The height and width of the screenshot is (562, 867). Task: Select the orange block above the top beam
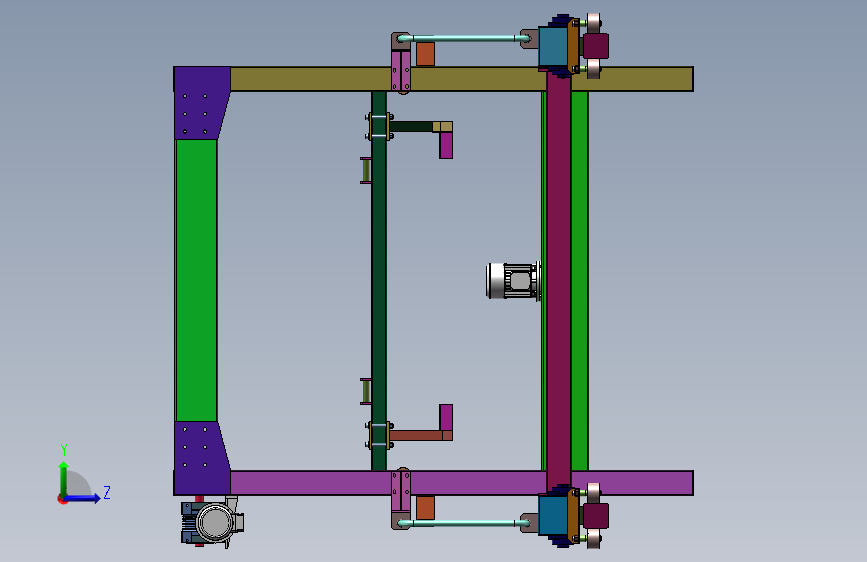425,54
